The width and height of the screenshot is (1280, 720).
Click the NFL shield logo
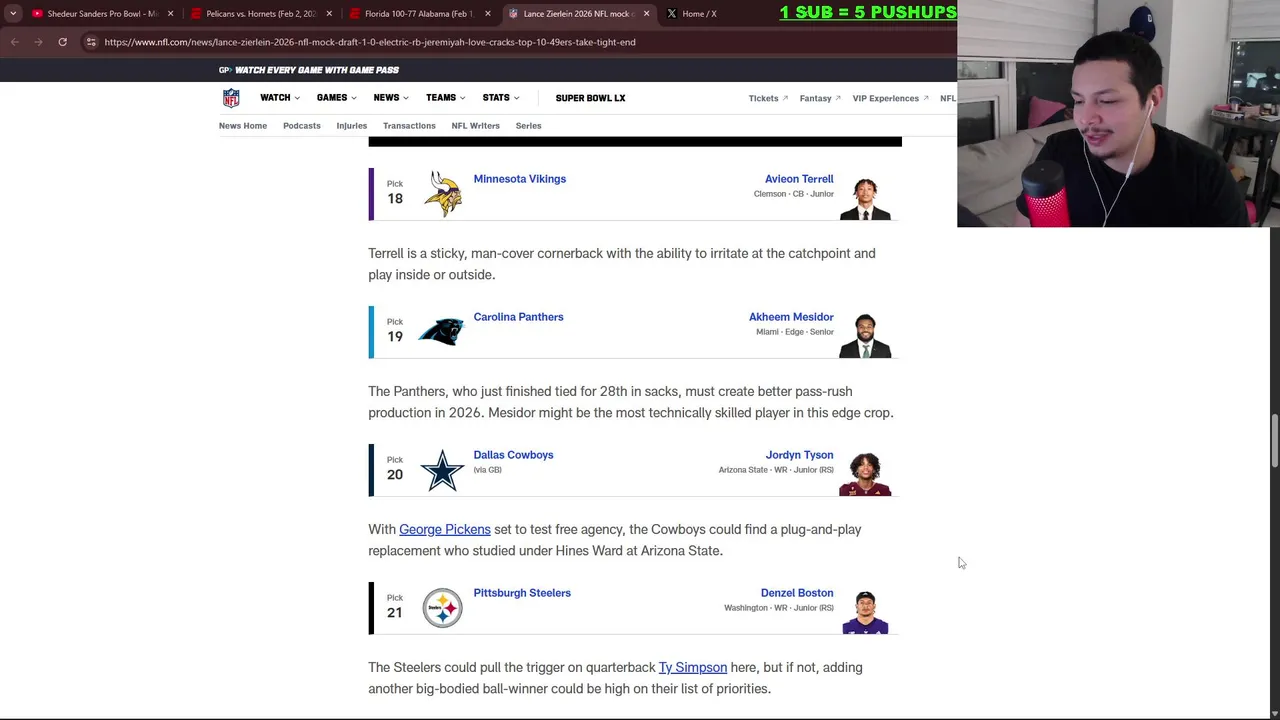click(x=231, y=98)
